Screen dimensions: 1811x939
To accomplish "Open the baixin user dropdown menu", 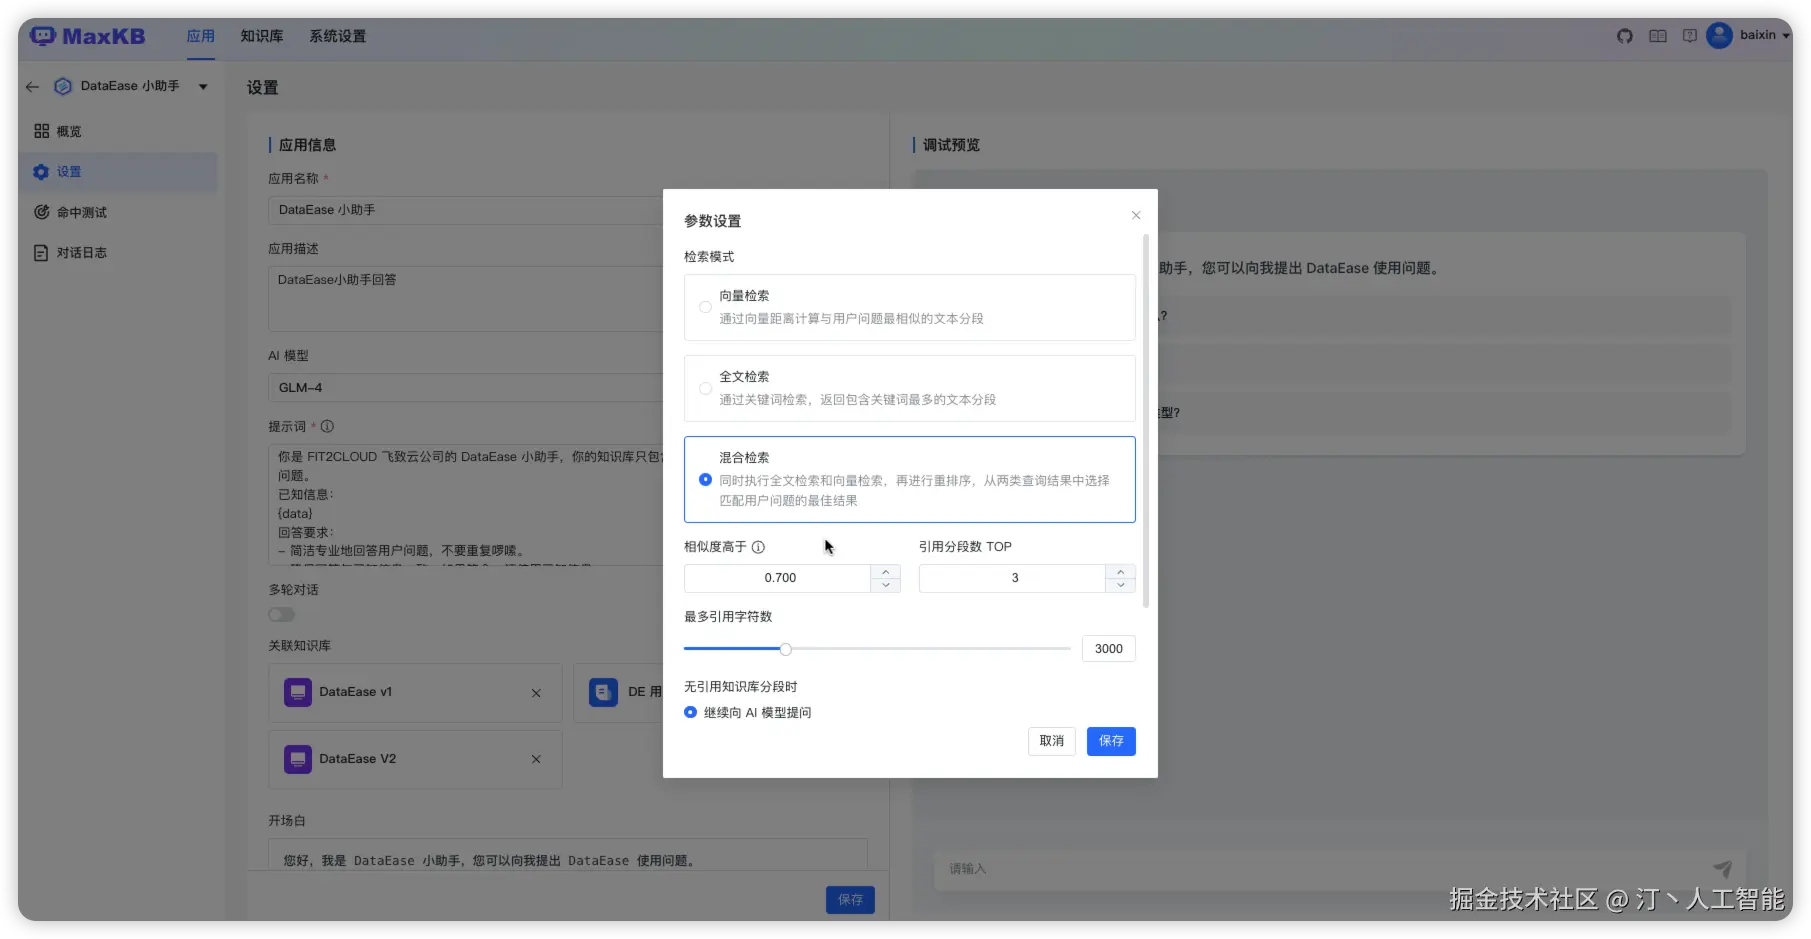I will pyautogui.click(x=1786, y=36).
